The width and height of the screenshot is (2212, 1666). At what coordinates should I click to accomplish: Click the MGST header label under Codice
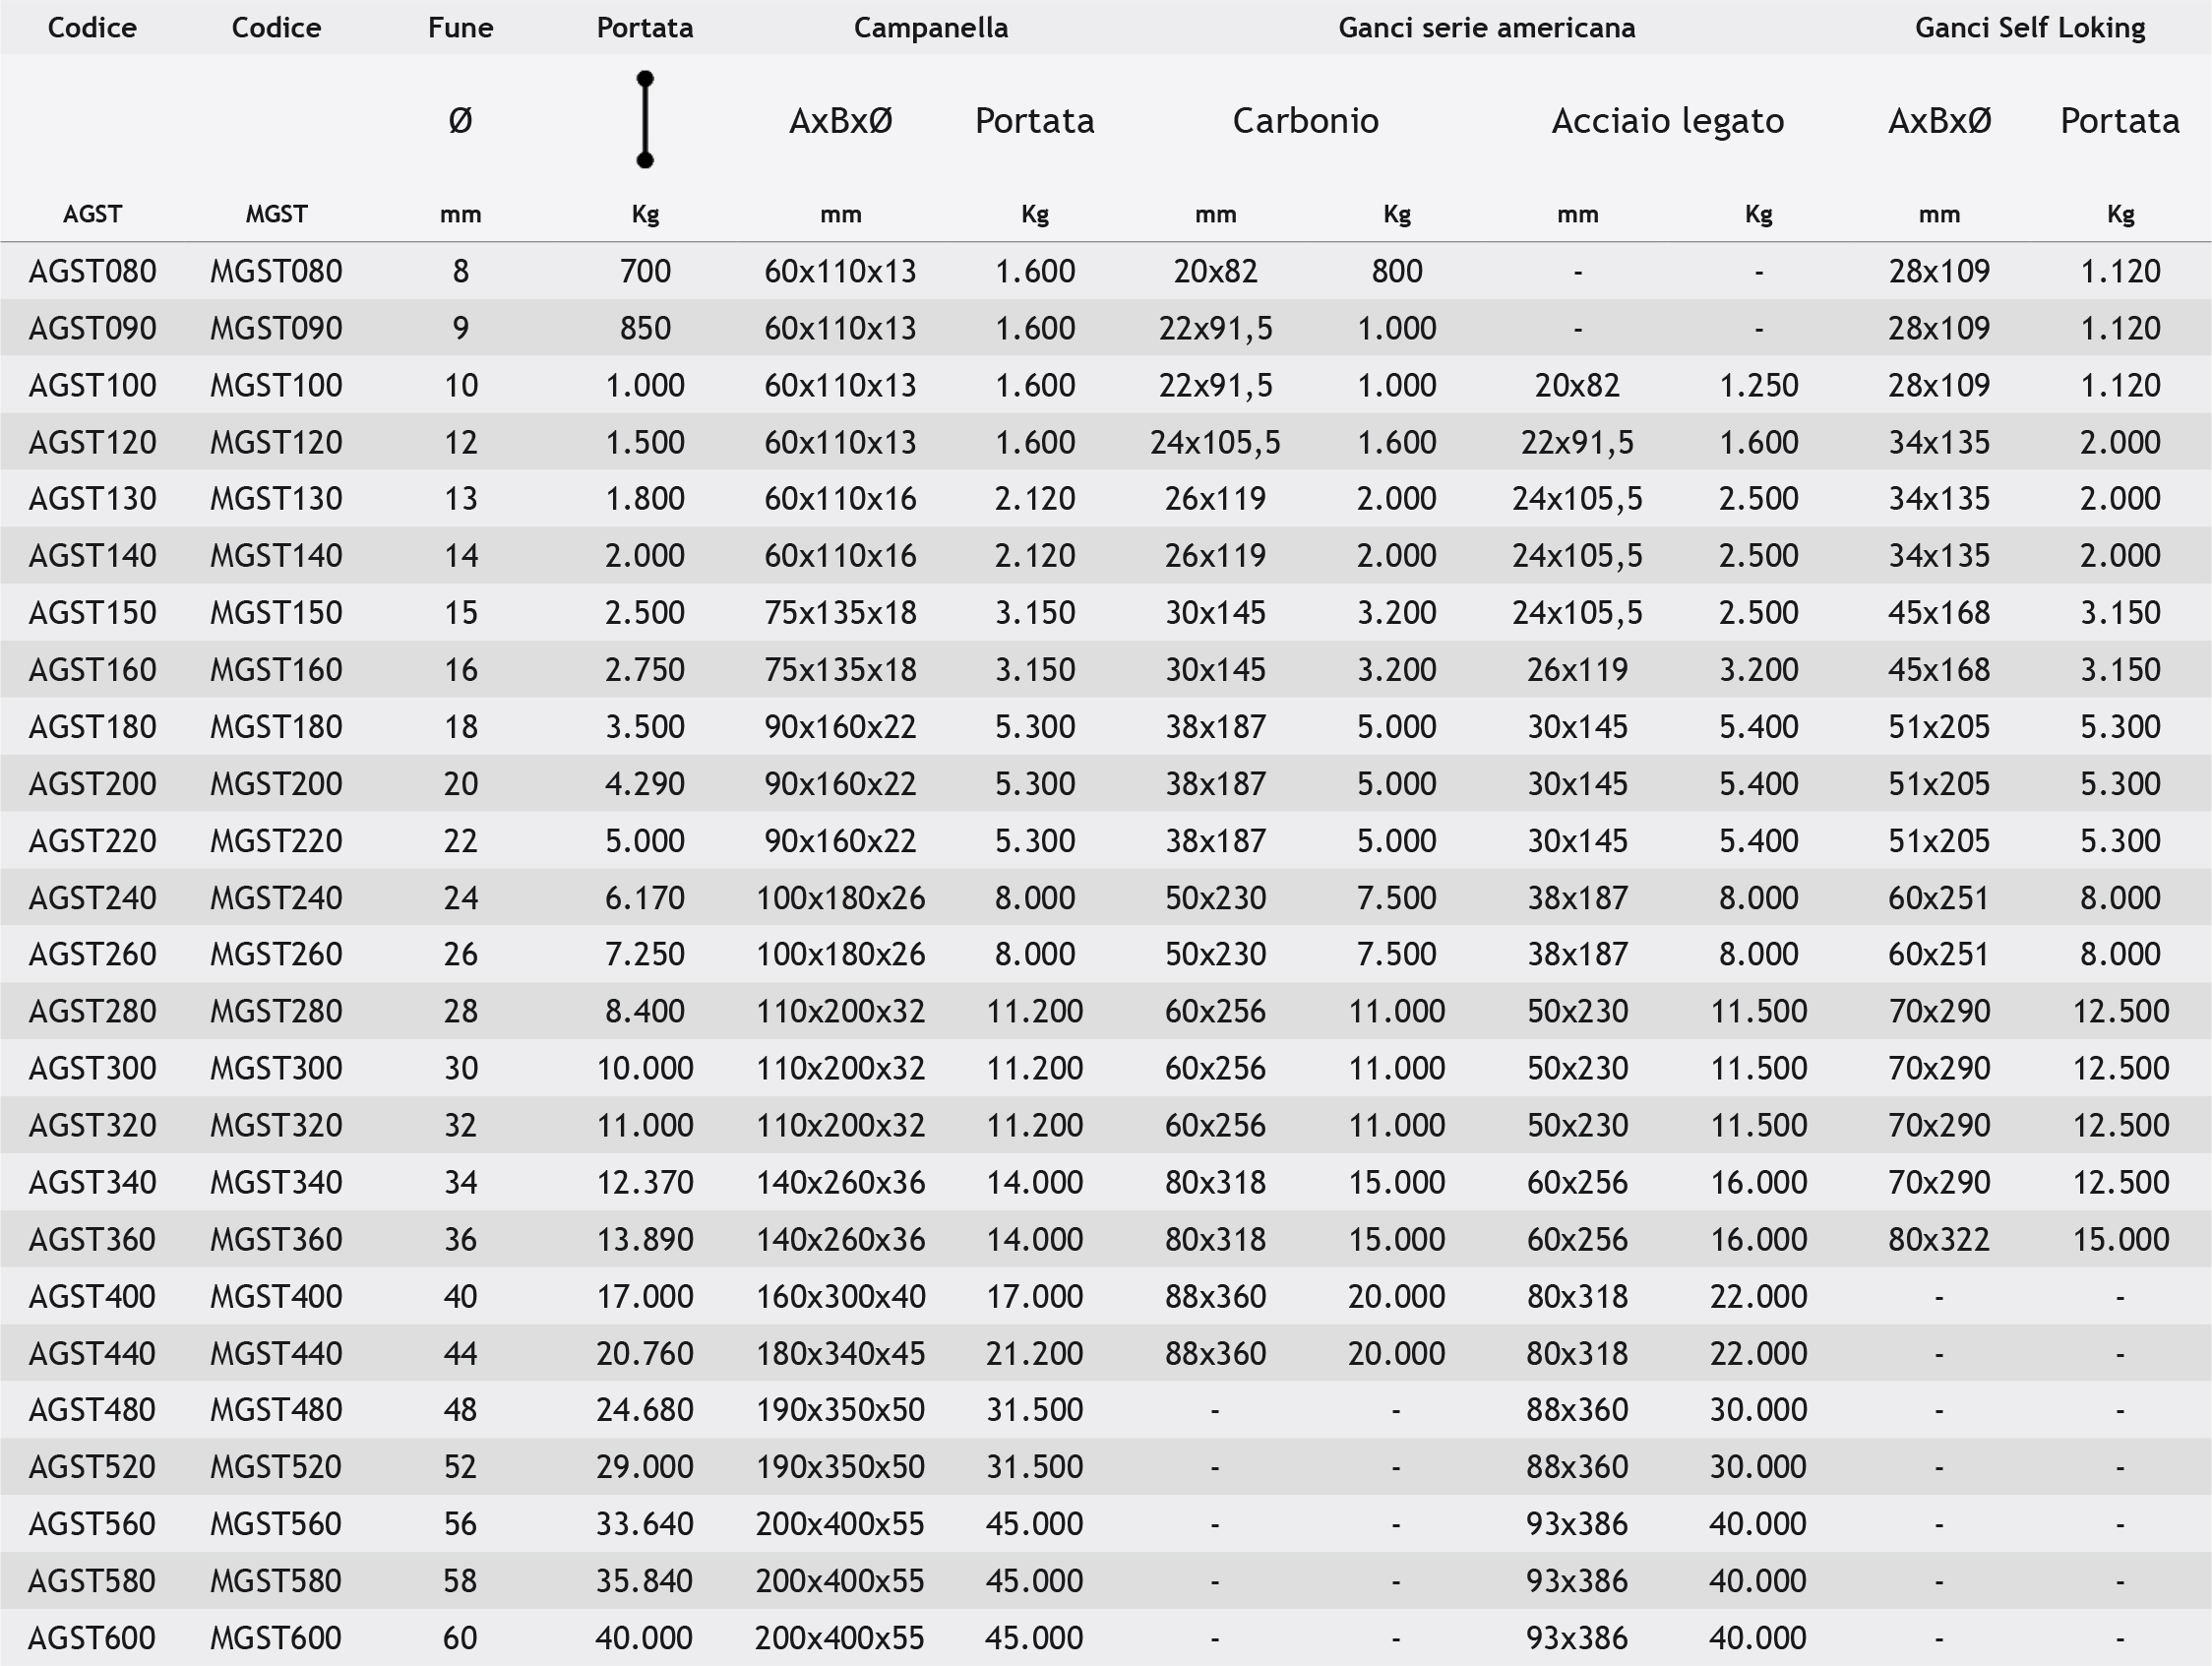[x=276, y=214]
